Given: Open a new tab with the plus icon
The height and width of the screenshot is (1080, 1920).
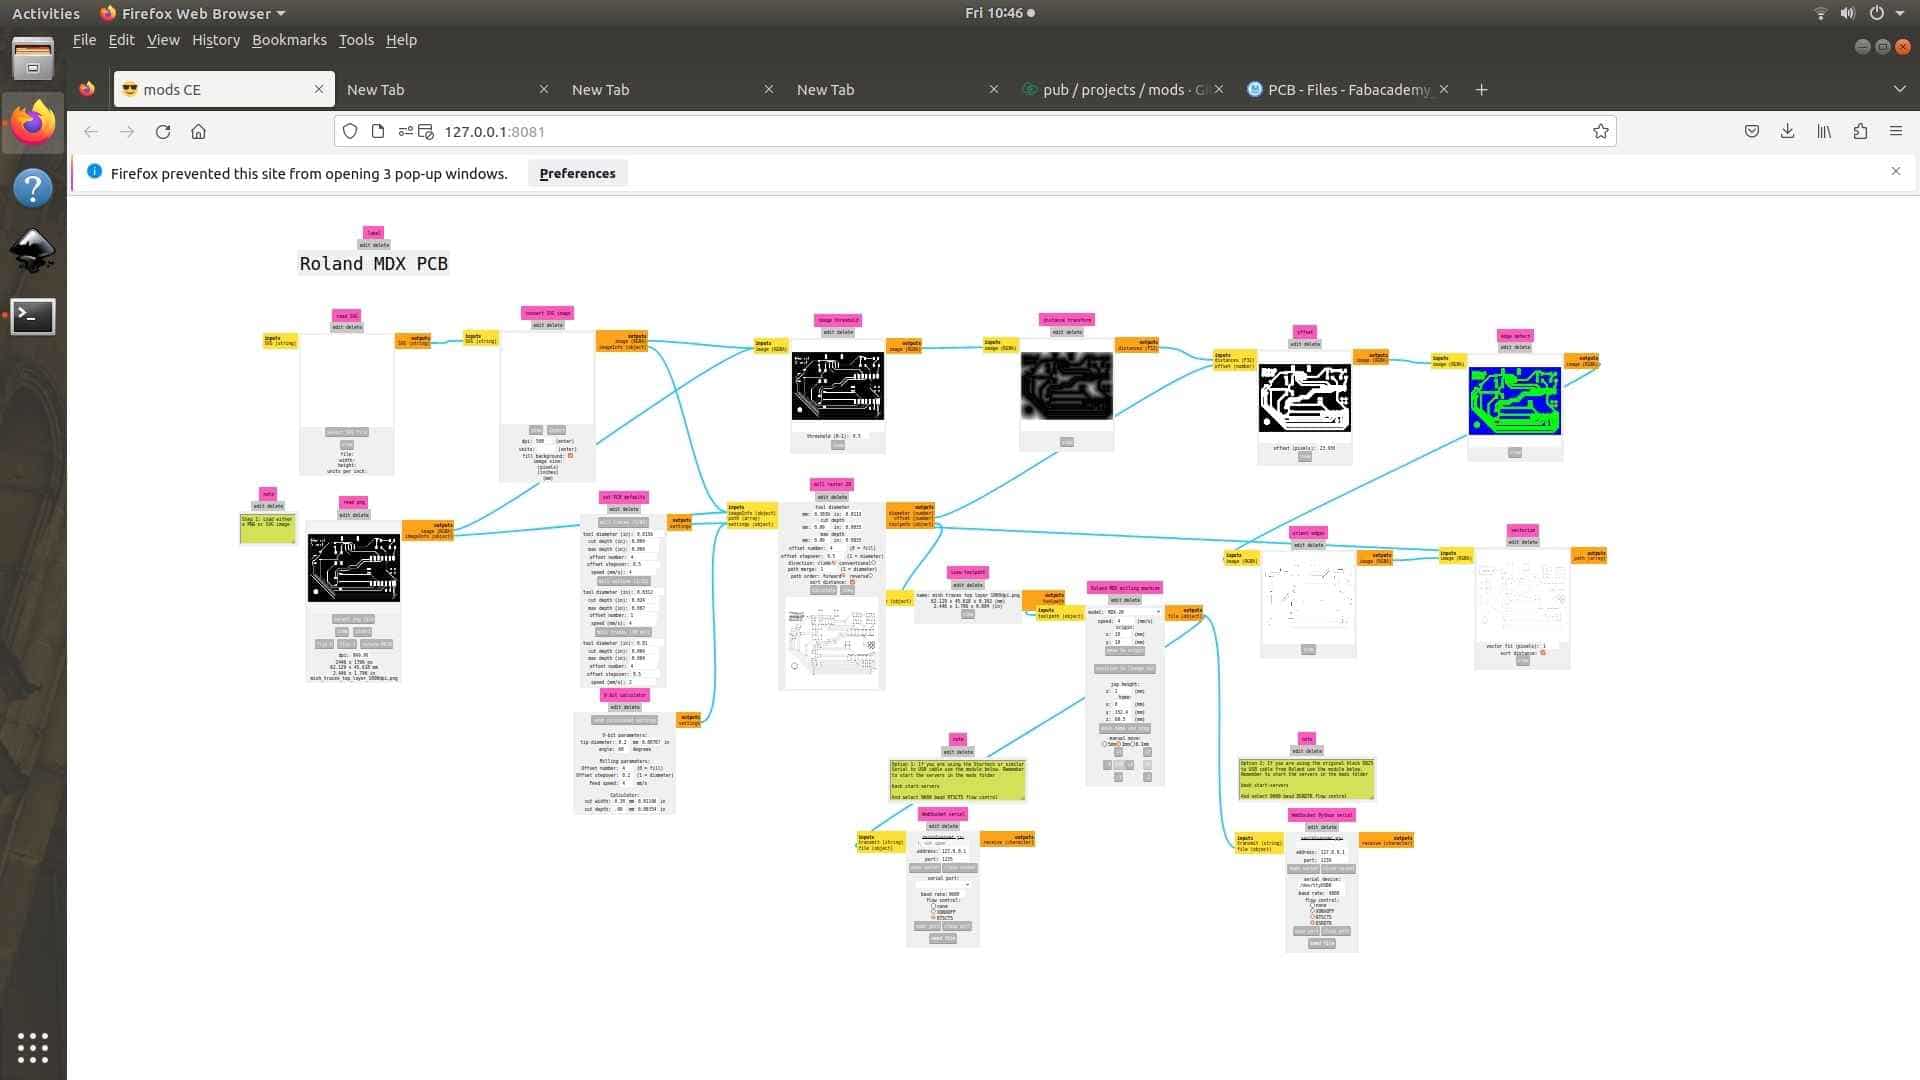Looking at the screenshot, I should (x=1481, y=89).
